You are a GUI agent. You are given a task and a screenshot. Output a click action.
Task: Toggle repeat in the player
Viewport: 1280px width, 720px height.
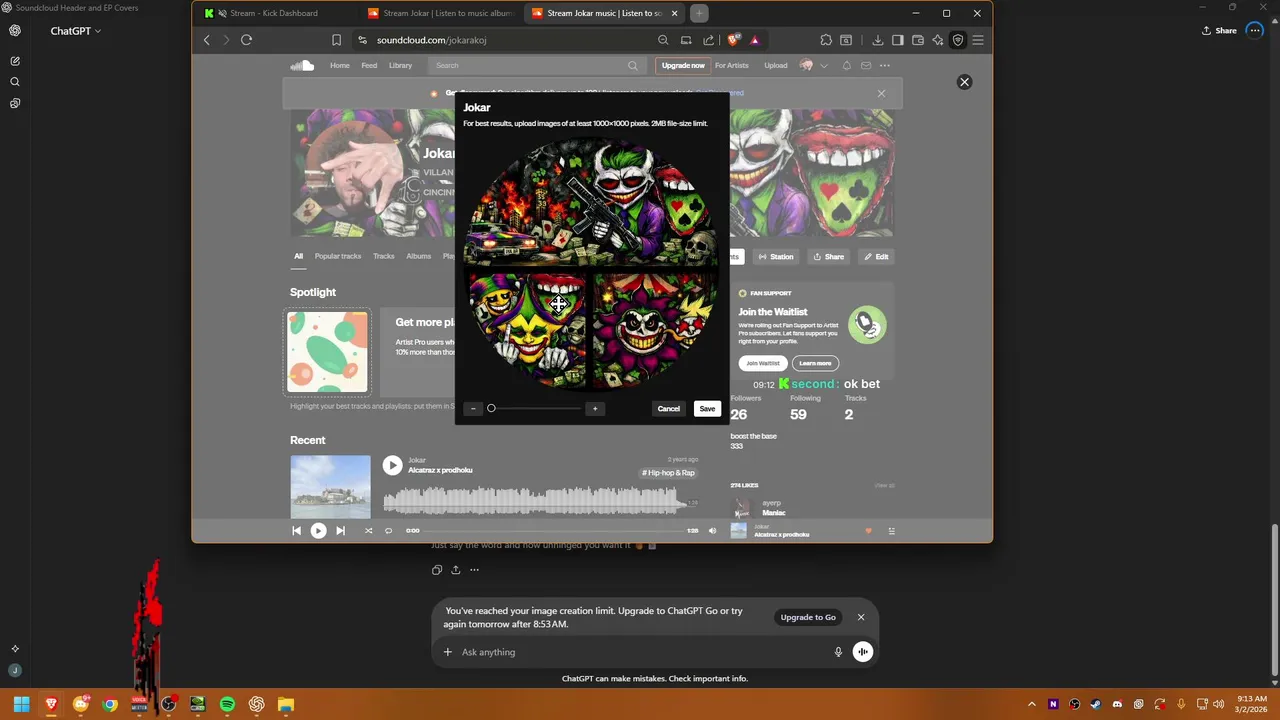point(388,531)
